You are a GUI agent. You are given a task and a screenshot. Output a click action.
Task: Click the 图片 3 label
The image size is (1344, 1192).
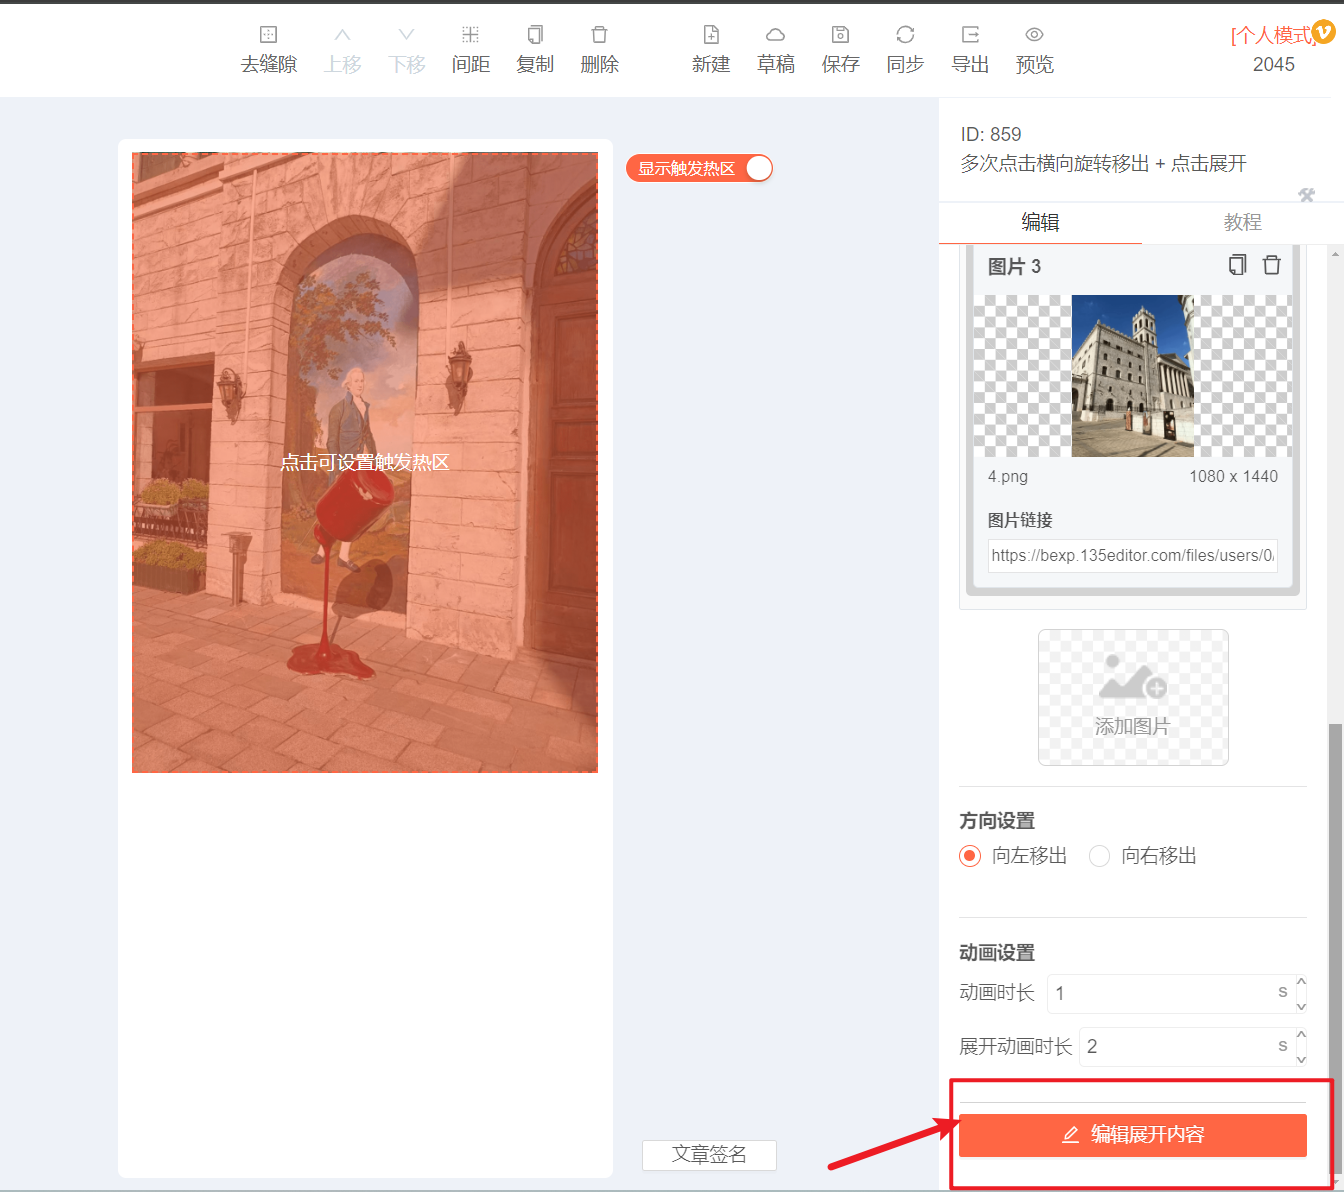(1014, 267)
